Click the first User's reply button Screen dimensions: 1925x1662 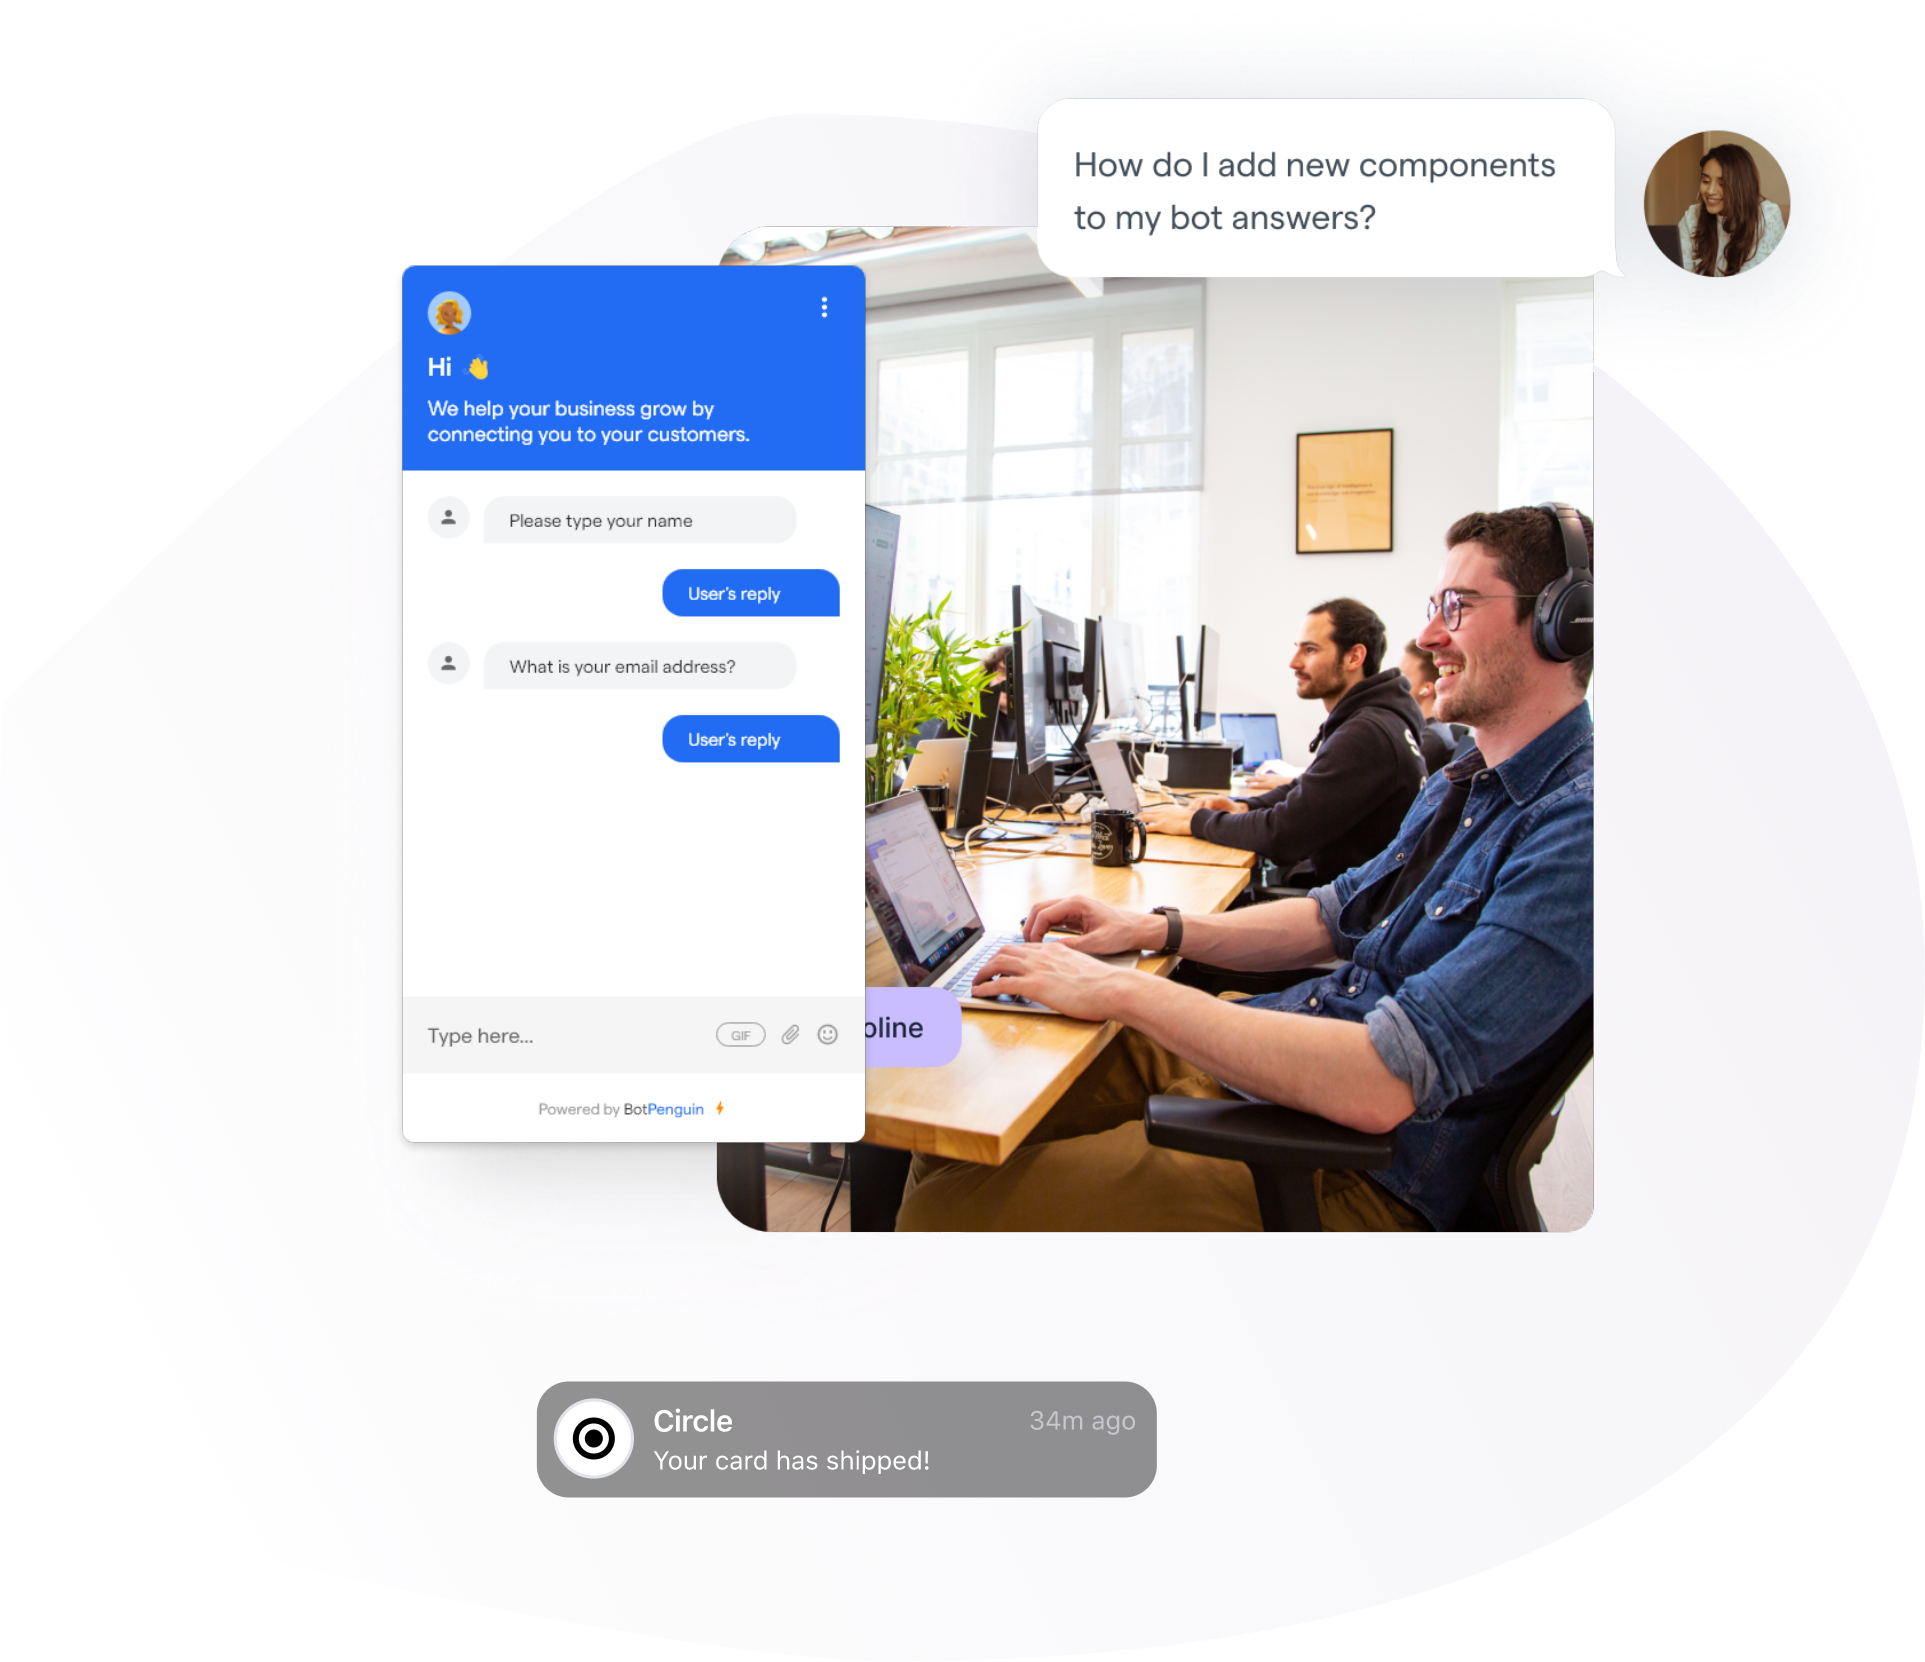click(733, 594)
